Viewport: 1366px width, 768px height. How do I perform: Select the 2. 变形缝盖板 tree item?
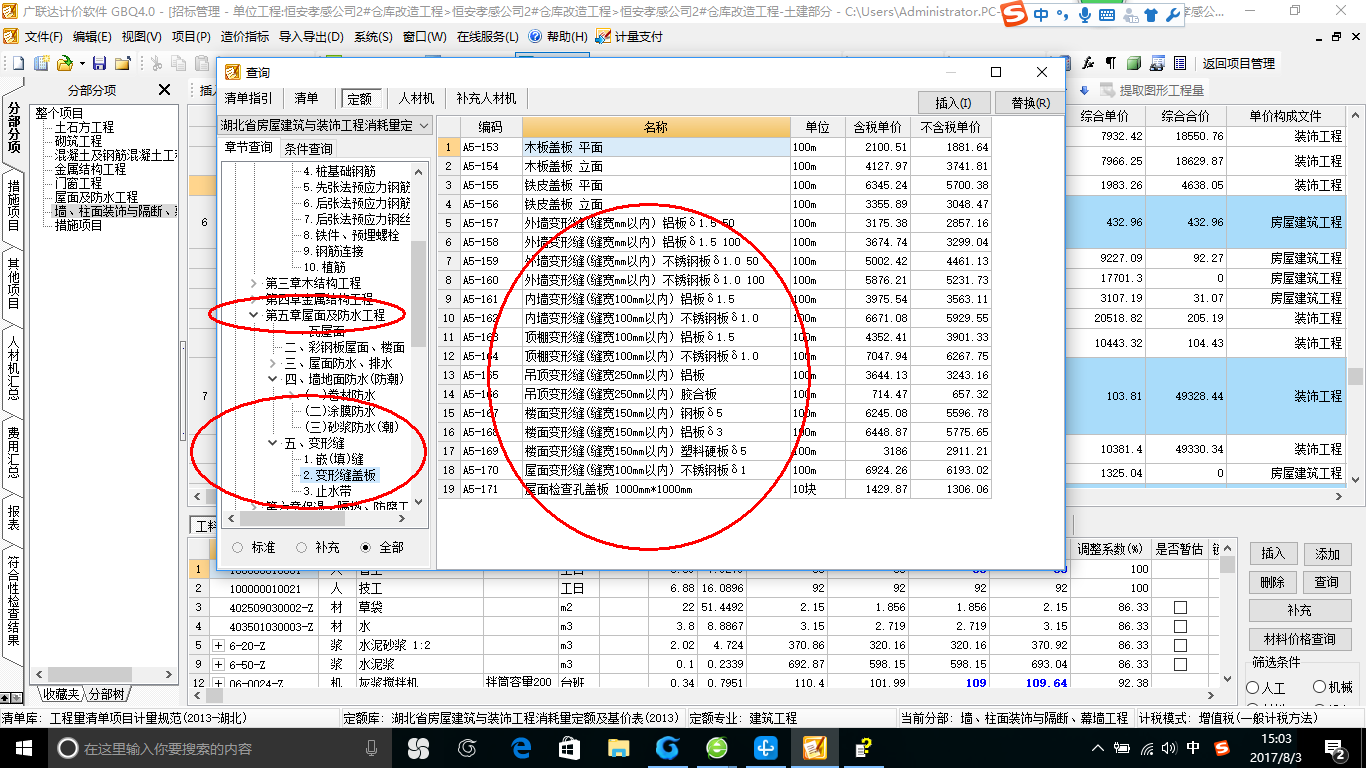(339, 475)
